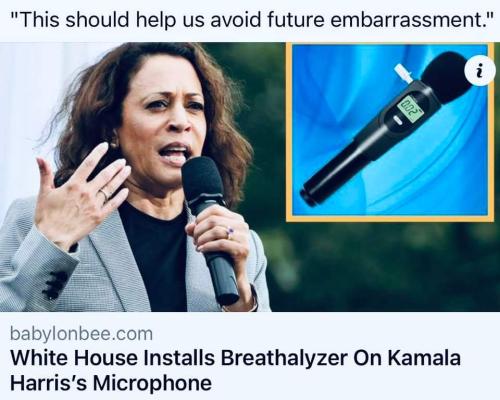Click the green digital display on breathalyzer
The height and width of the screenshot is (400, 500).
tap(410, 108)
